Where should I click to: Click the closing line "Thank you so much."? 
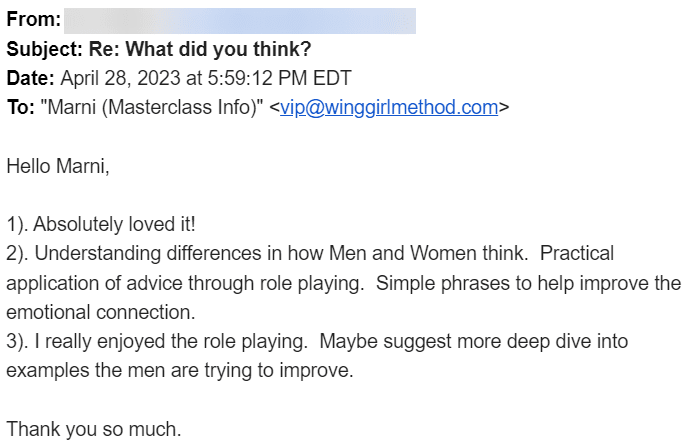(94, 429)
